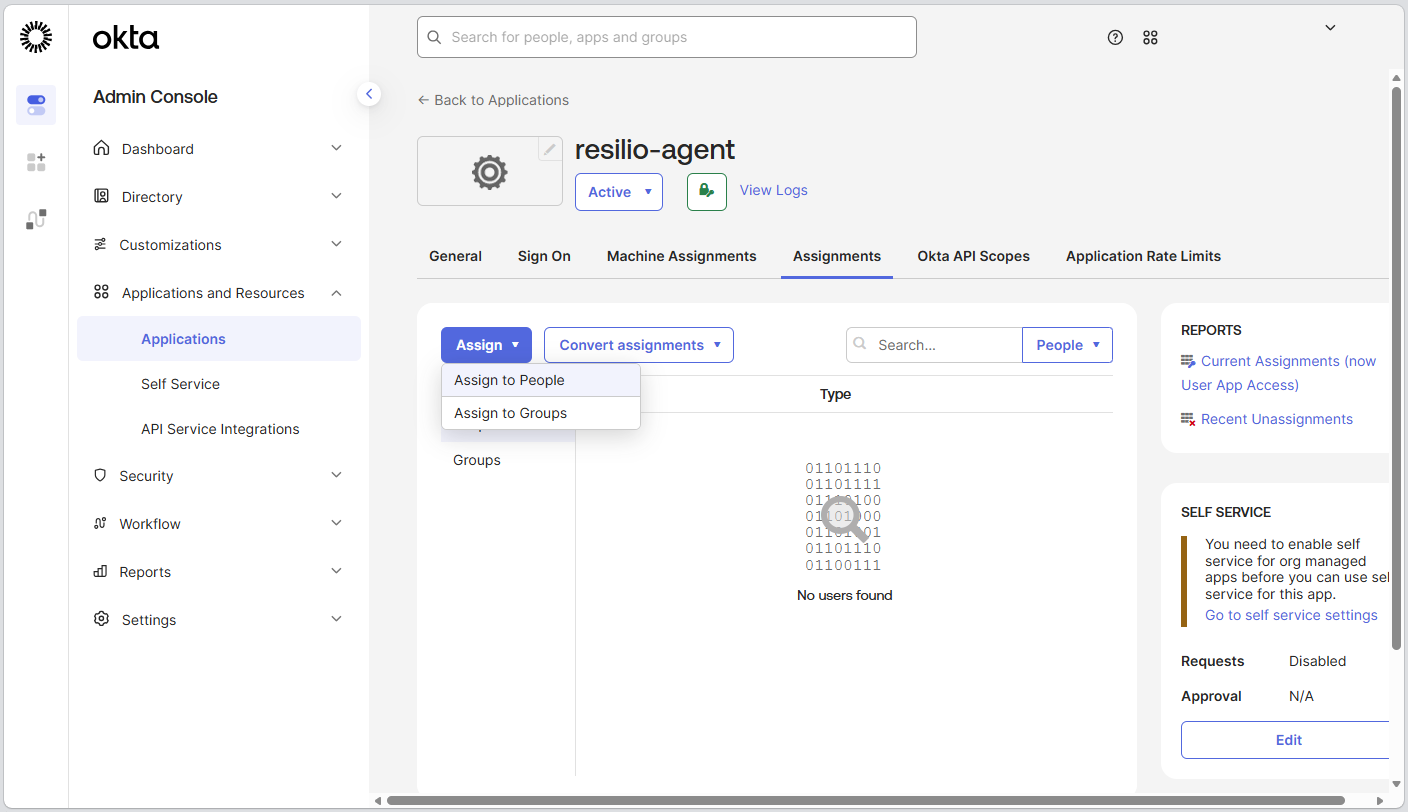Viewport: 1408px width, 812px height.
Task: Click the Okta sunburst logo icon
Action: pos(36,37)
